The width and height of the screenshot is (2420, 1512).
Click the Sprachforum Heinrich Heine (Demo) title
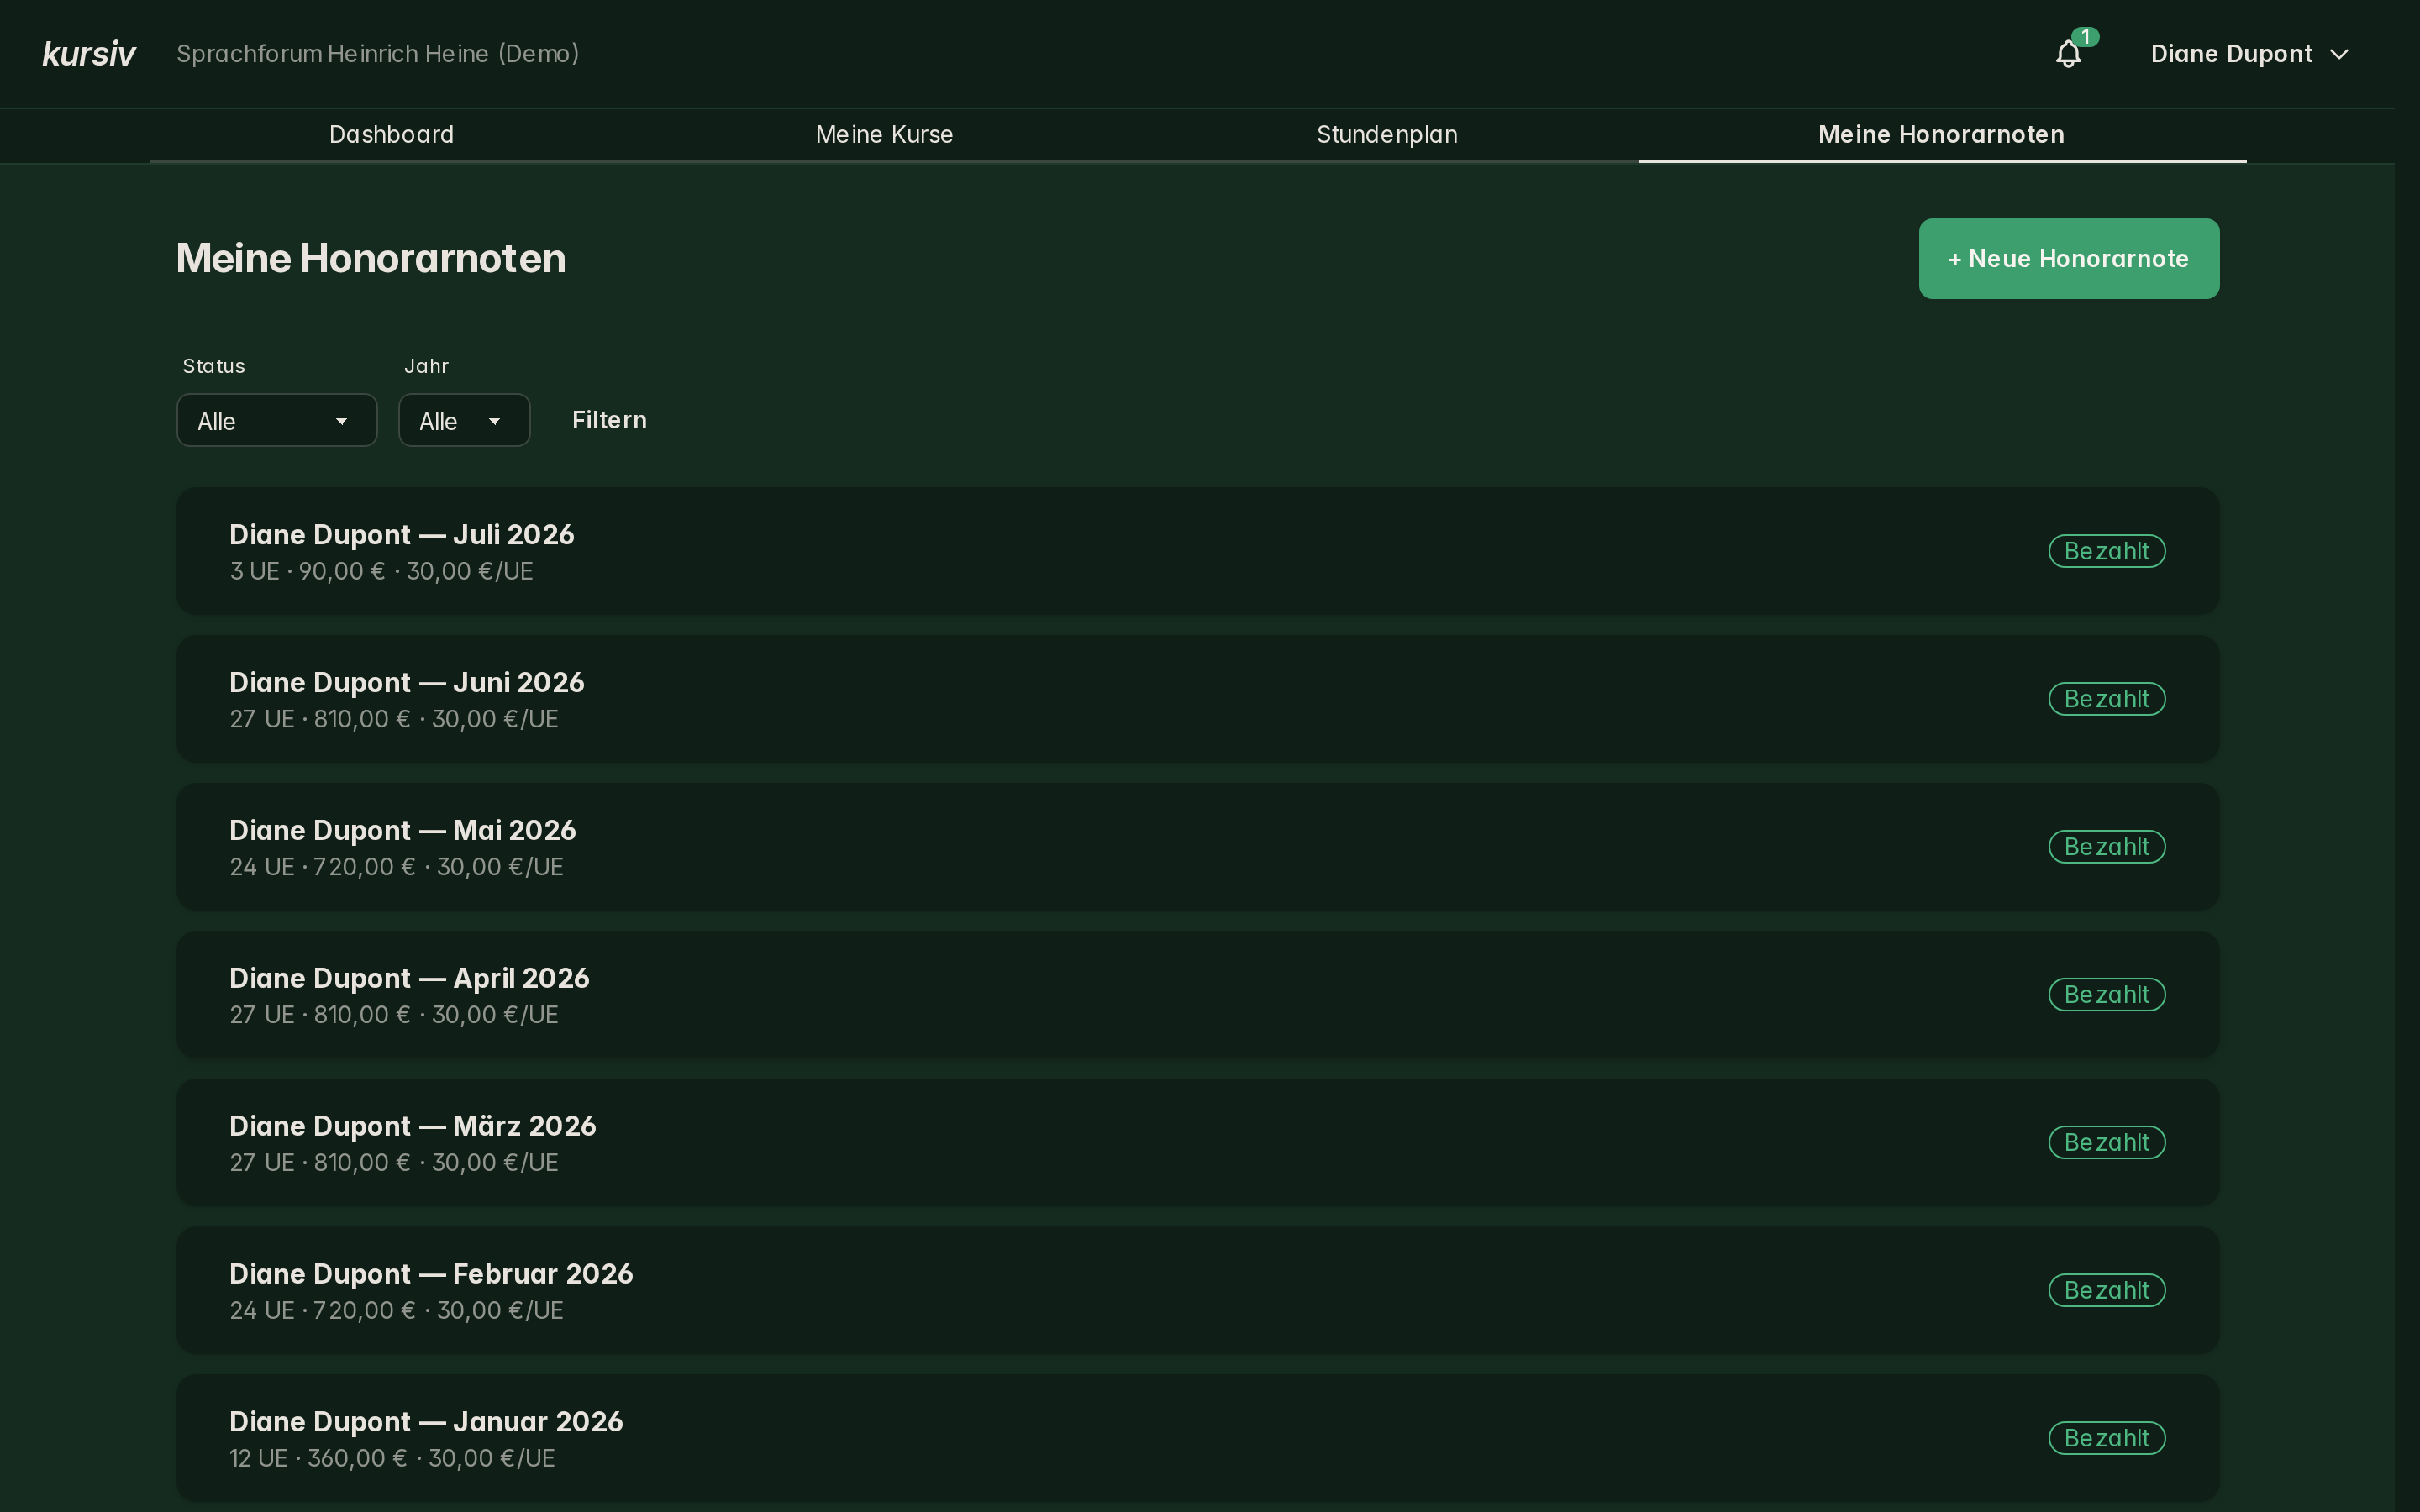click(378, 54)
